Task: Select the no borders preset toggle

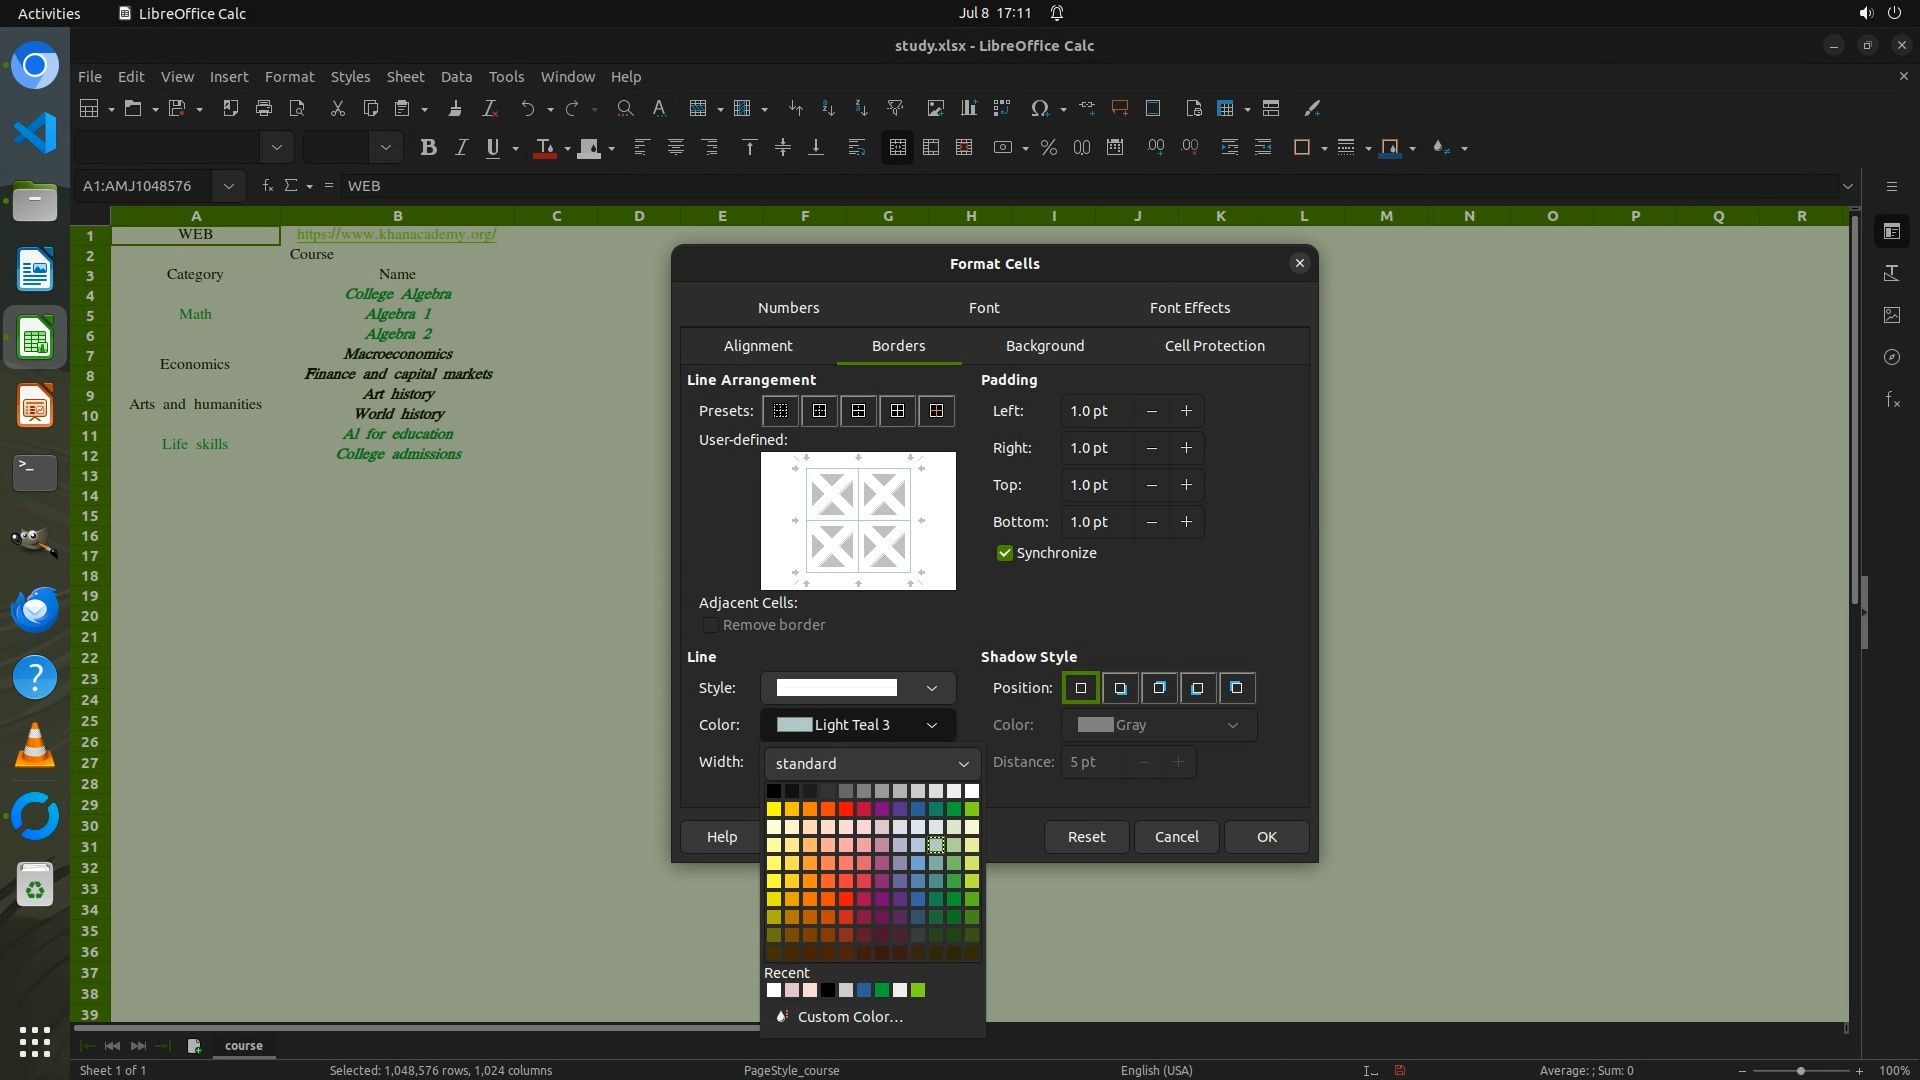Action: tap(780, 411)
